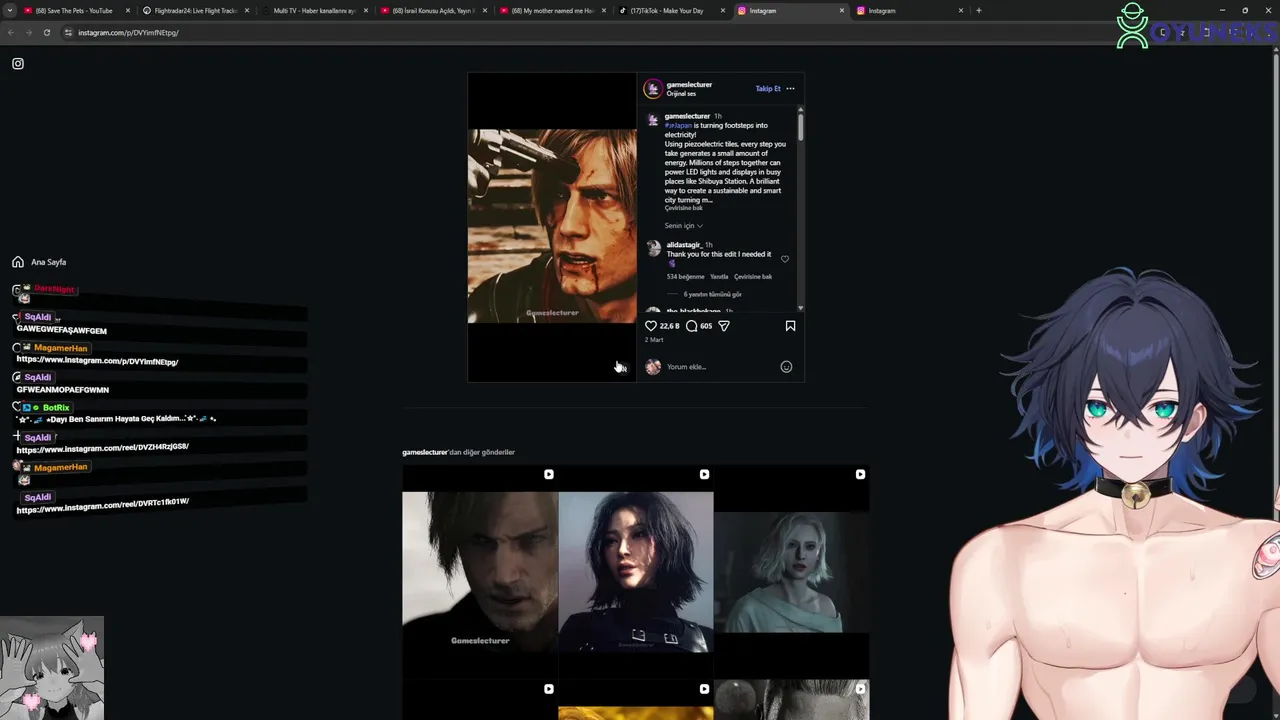Open gameslecturer username in post header
Screen dimensions: 1280x720
pos(689,85)
